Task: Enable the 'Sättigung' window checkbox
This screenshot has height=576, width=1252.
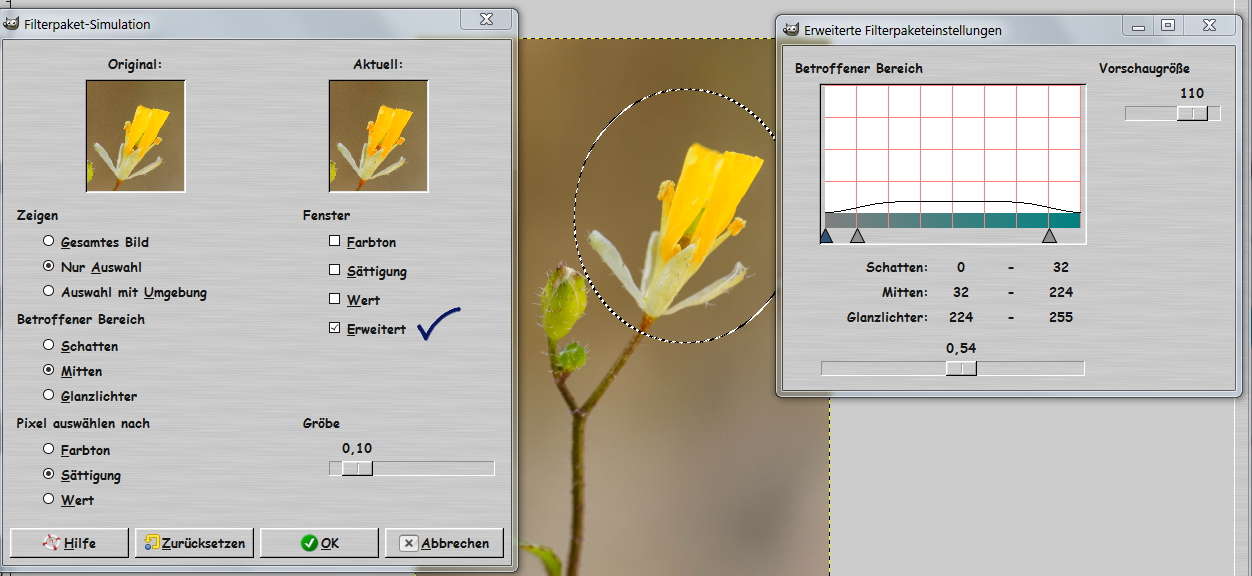Action: 335,270
